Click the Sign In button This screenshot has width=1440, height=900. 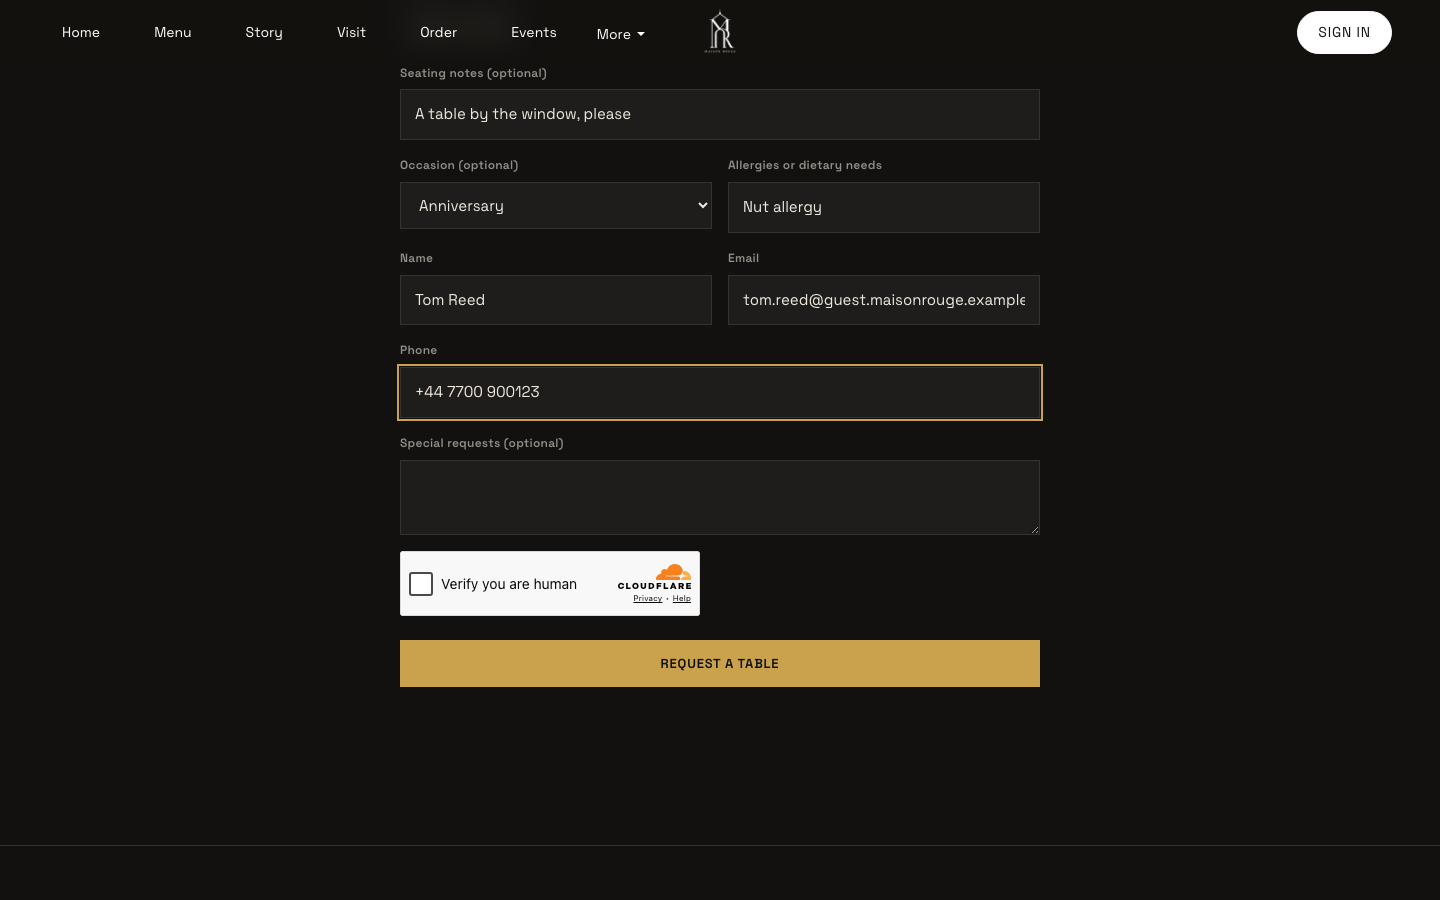[1344, 33]
